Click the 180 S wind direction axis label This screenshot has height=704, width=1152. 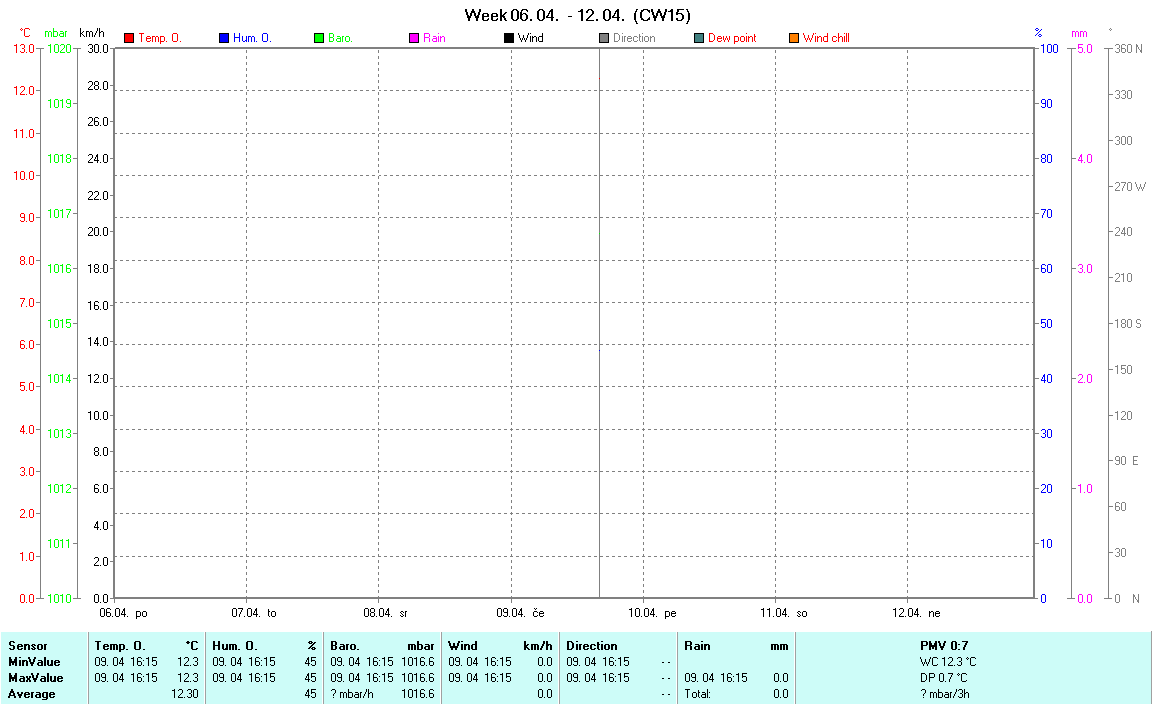click(1129, 323)
